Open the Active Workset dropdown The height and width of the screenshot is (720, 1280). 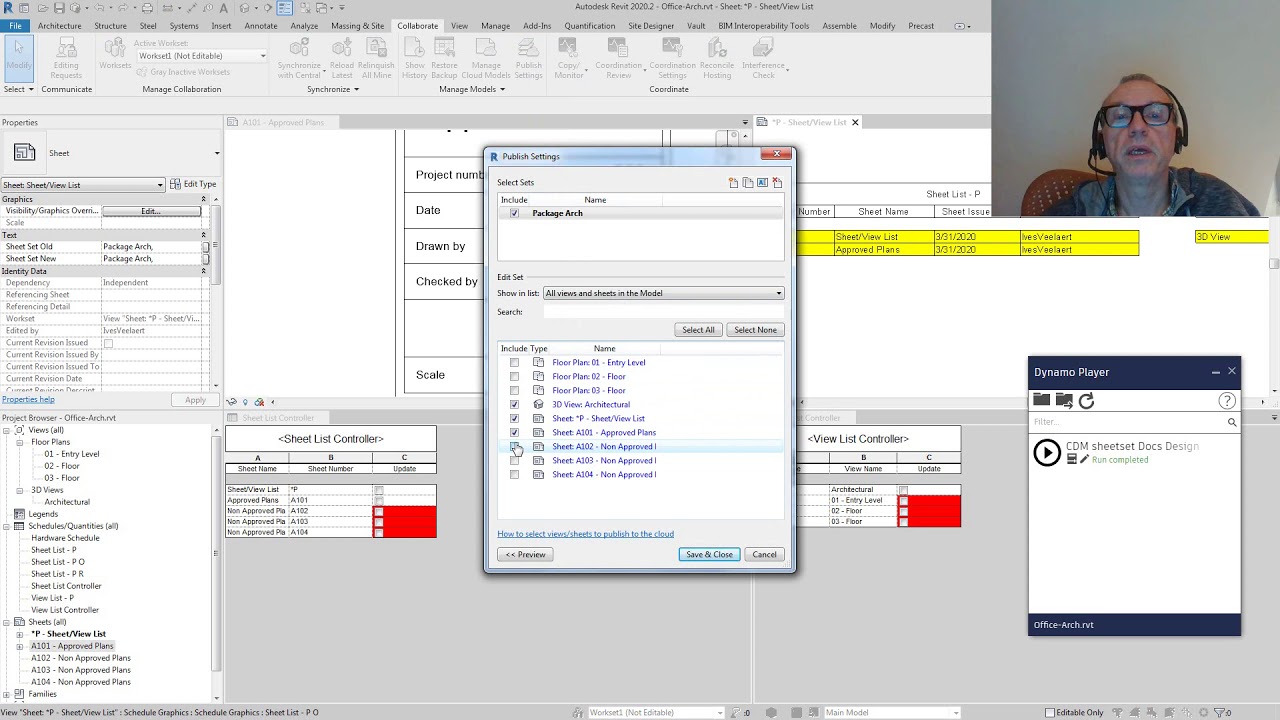click(202, 56)
